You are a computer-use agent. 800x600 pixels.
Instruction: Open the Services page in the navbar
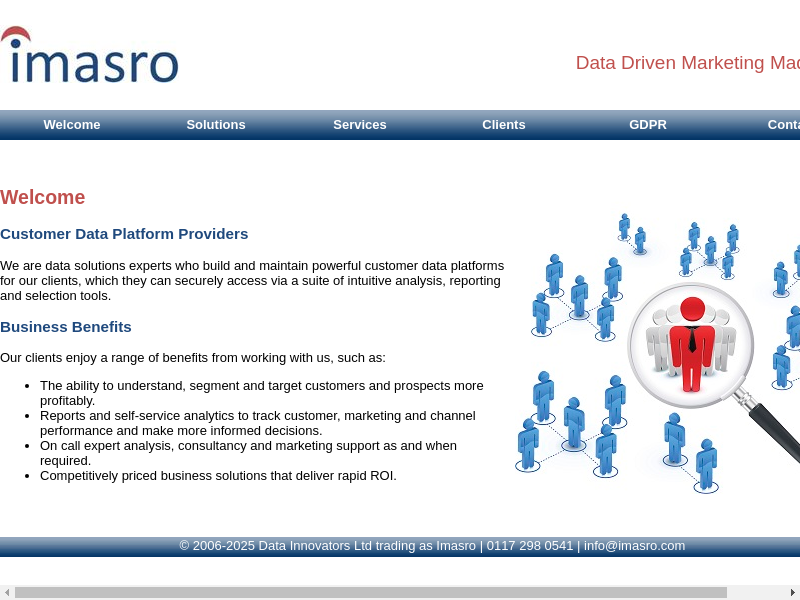coord(360,125)
